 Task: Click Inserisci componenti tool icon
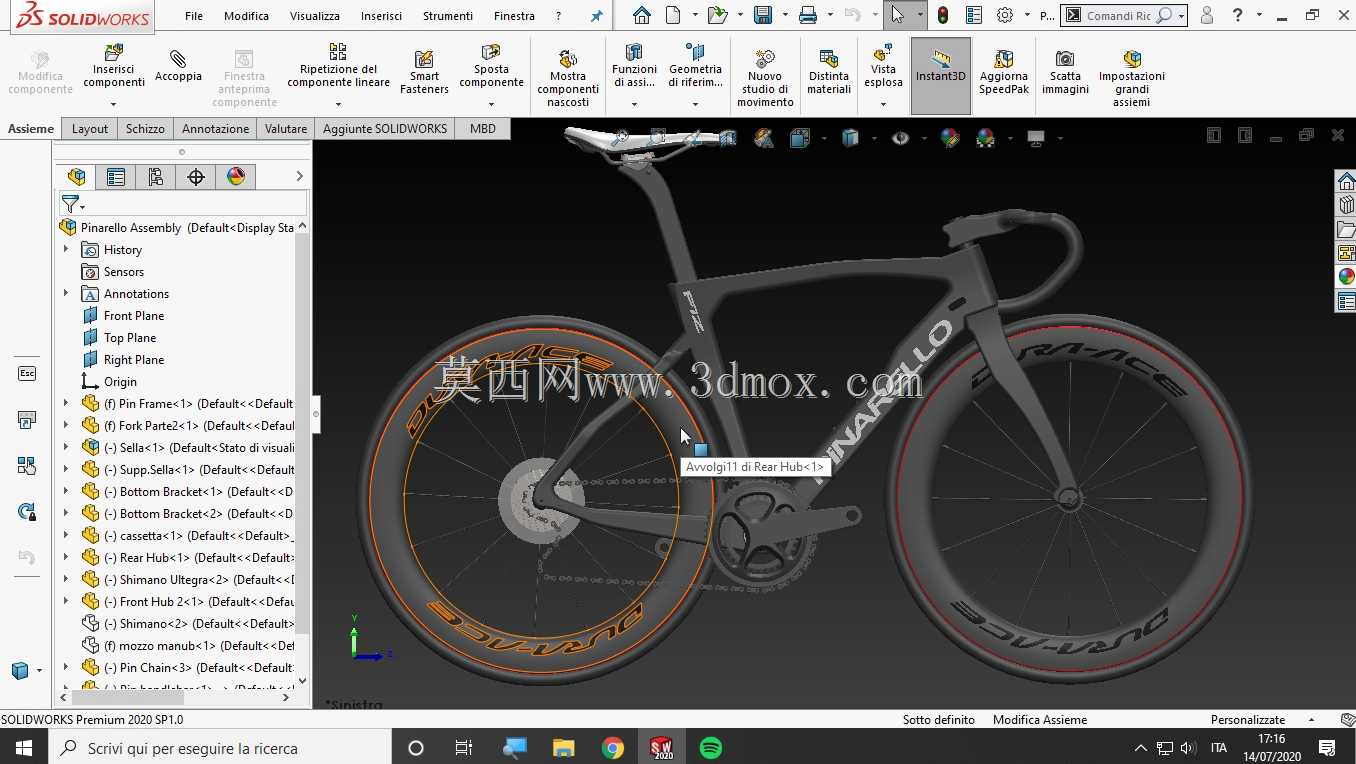click(114, 52)
